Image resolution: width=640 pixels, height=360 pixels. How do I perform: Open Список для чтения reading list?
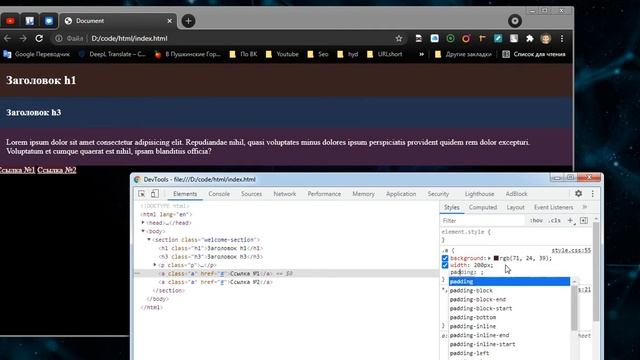tap(534, 54)
